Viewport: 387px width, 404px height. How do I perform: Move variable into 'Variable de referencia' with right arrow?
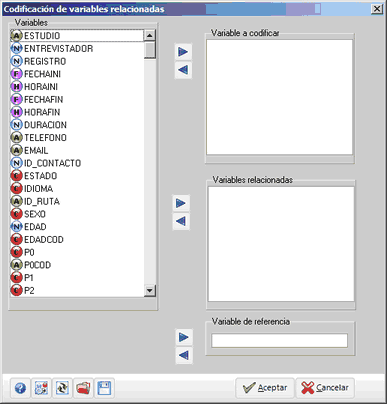click(x=184, y=337)
